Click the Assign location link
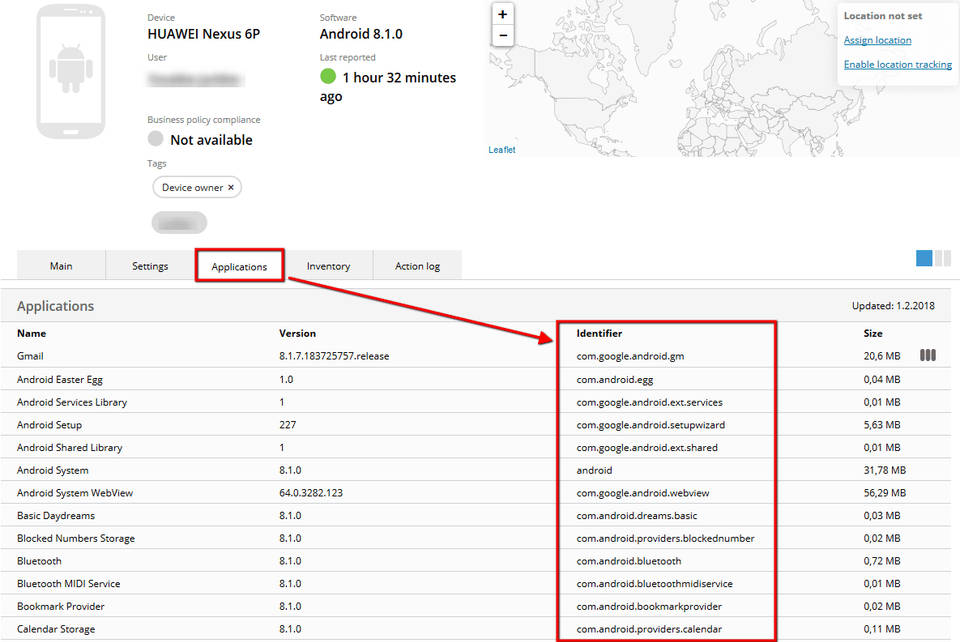This screenshot has height=642, width=960. [877, 40]
